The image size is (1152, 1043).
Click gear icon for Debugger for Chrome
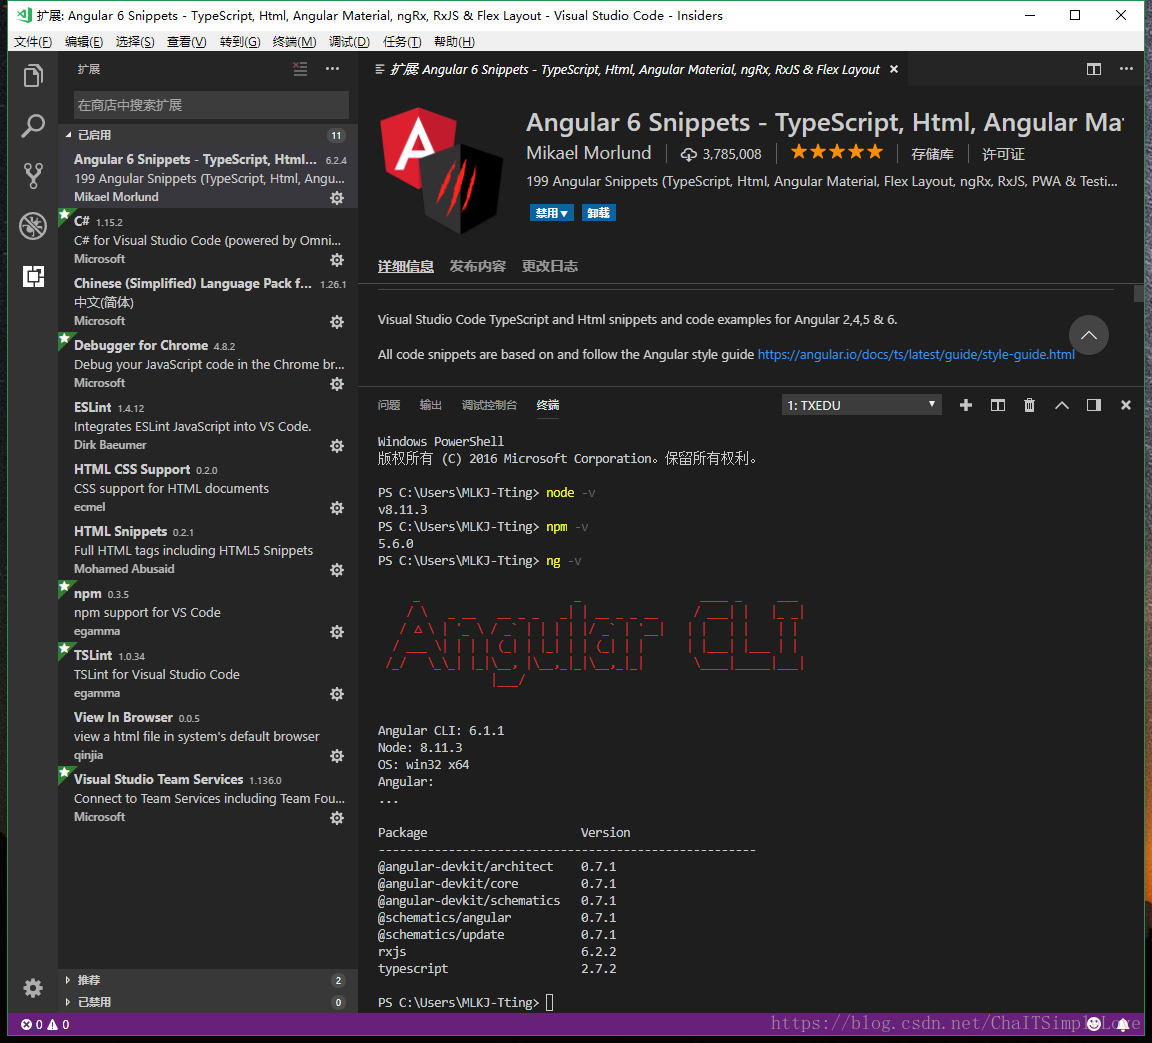[337, 383]
